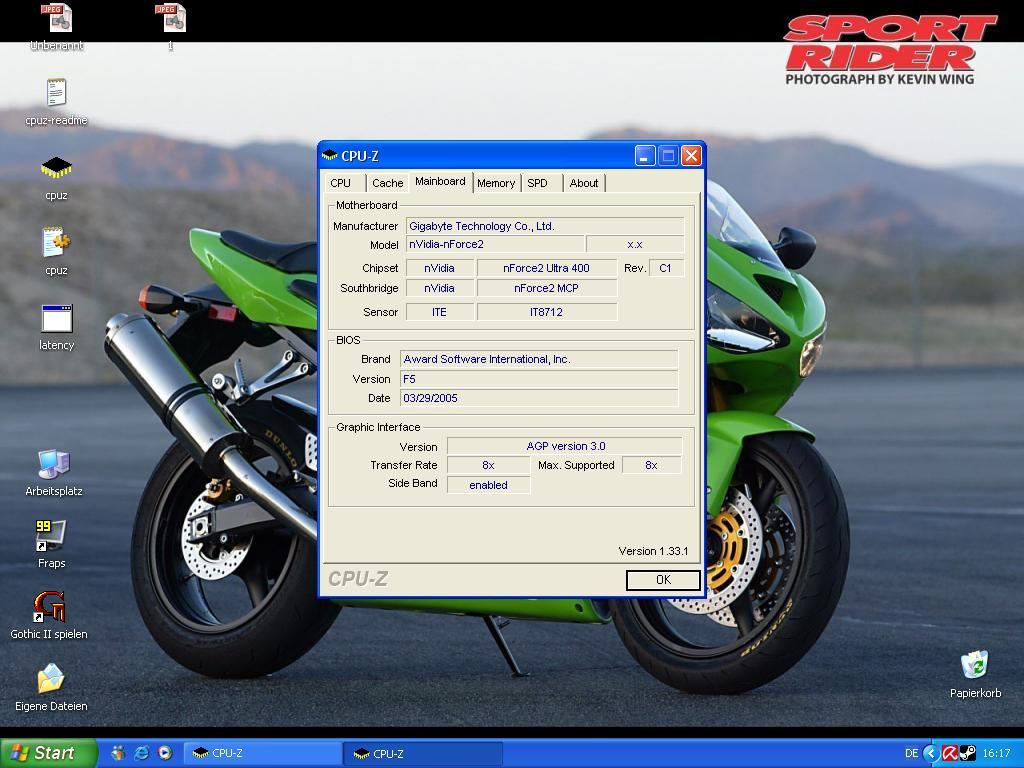Select the Mainboard tab
This screenshot has width=1024, height=768.
coord(440,182)
